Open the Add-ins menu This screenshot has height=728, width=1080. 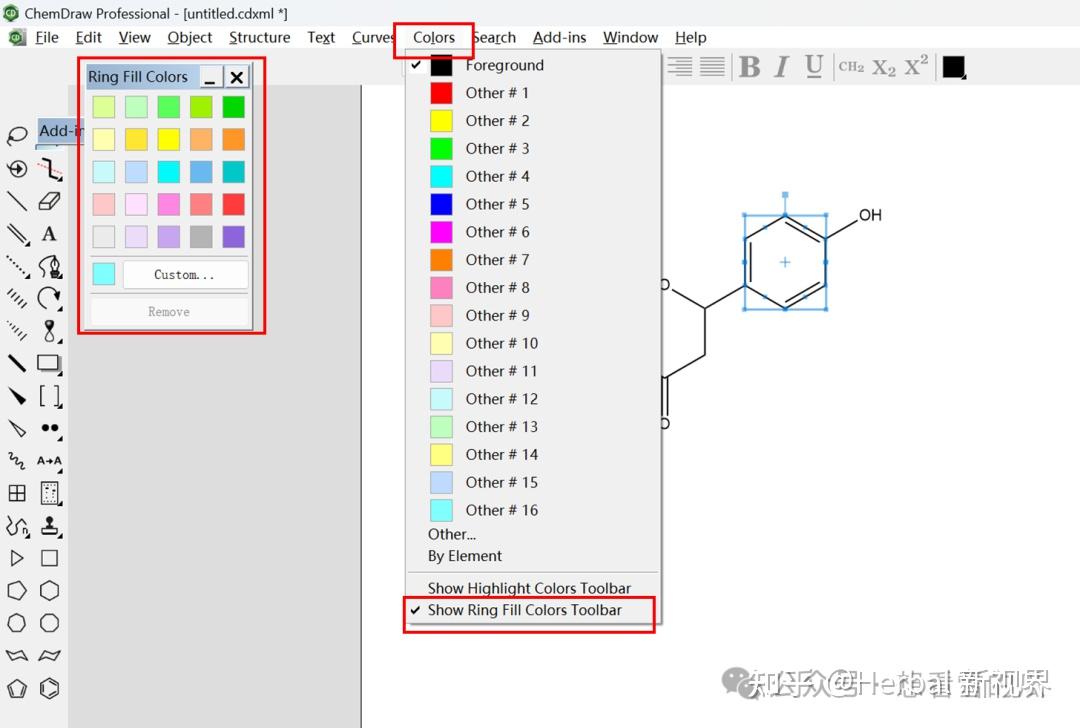point(559,37)
